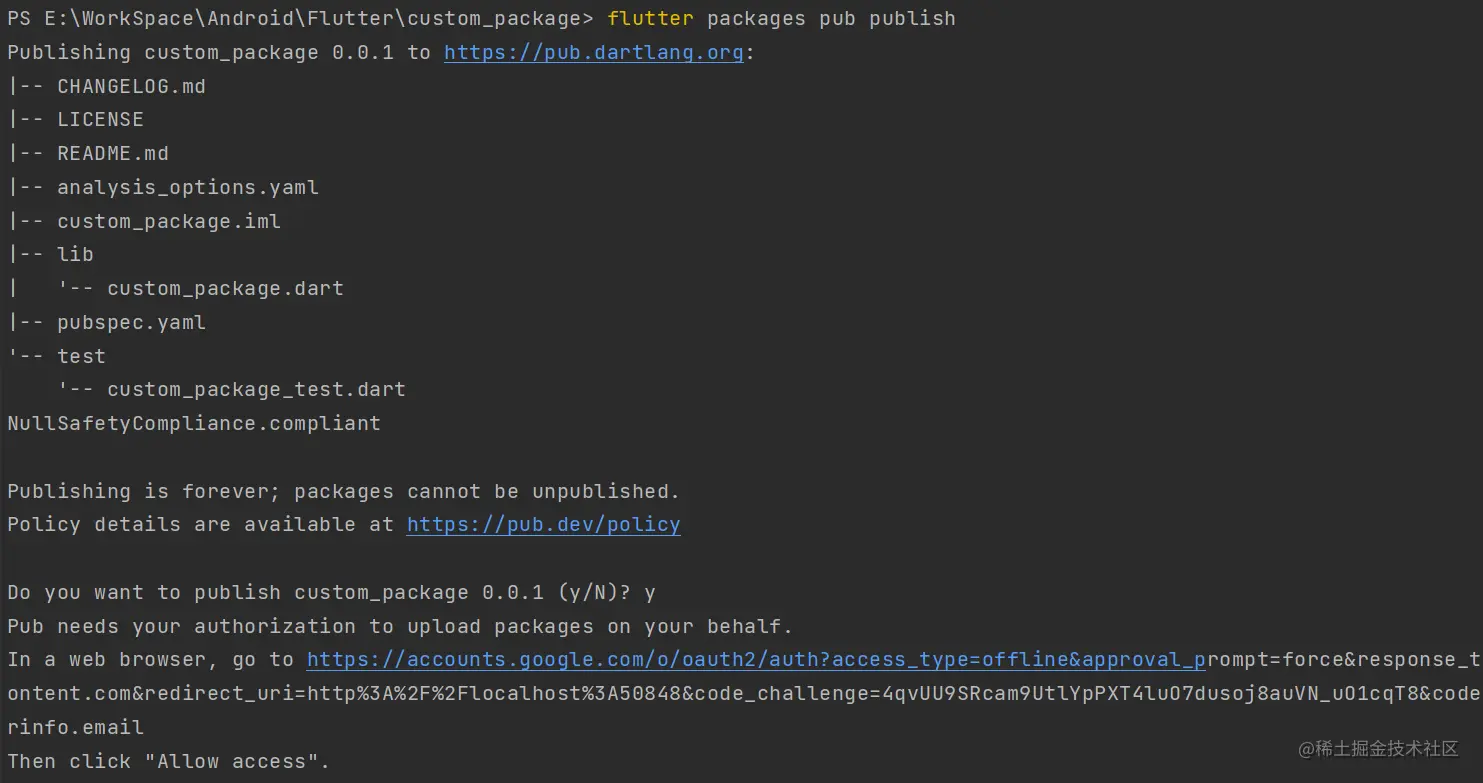
Task: Click the pubspec.yaml entry
Action: click(131, 322)
